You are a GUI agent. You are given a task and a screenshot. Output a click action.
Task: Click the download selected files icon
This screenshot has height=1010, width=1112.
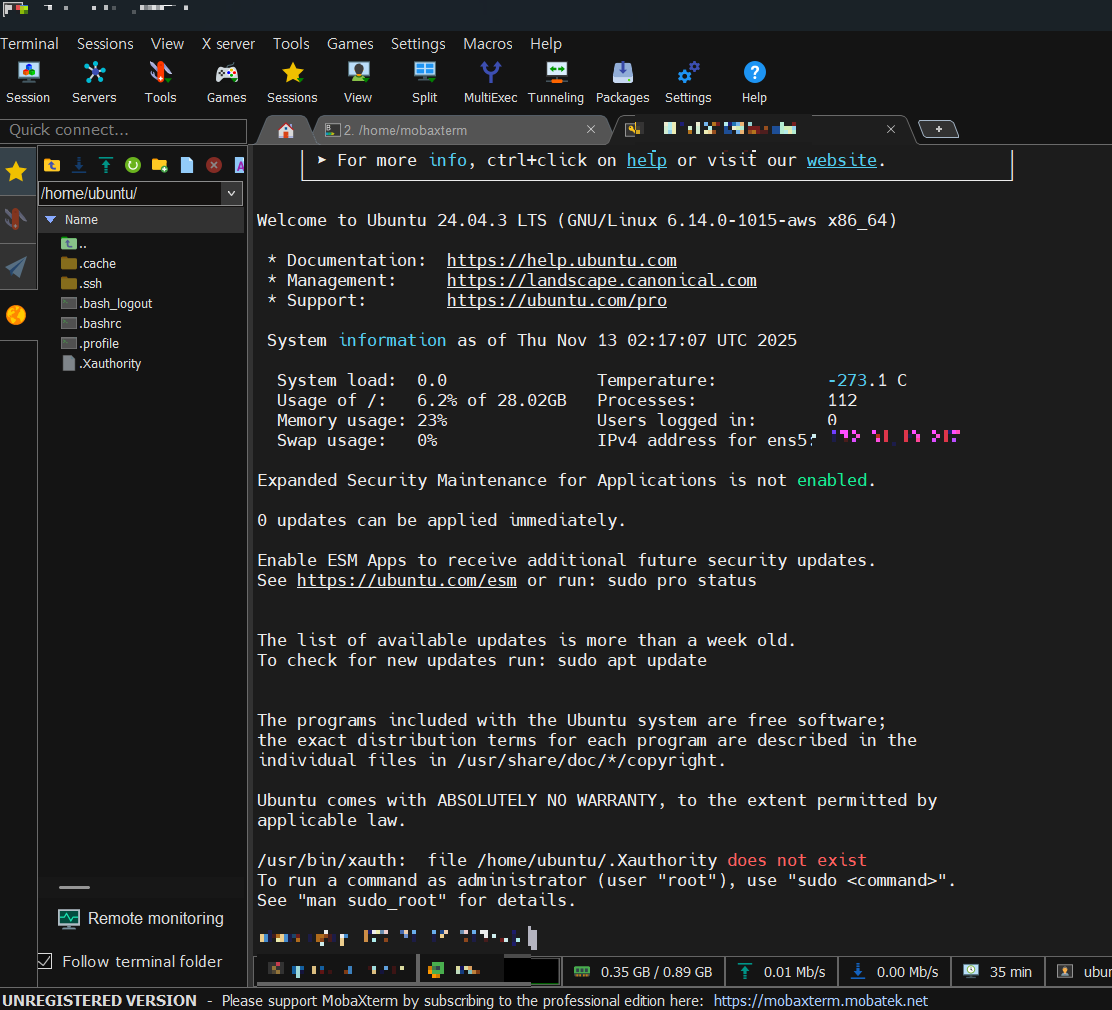pyautogui.click(x=79, y=165)
